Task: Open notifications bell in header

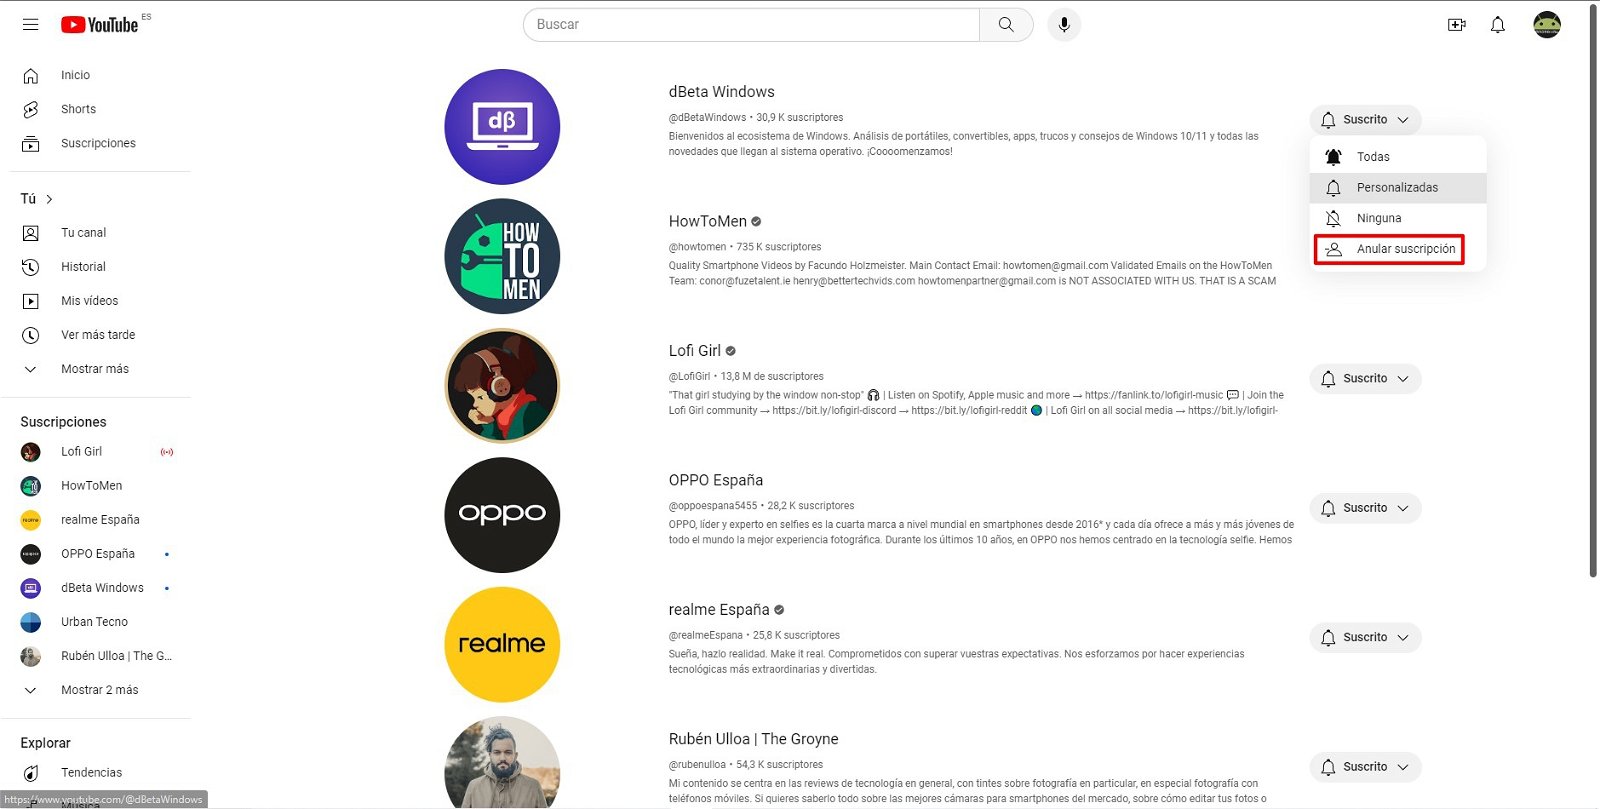Action: click(x=1498, y=25)
